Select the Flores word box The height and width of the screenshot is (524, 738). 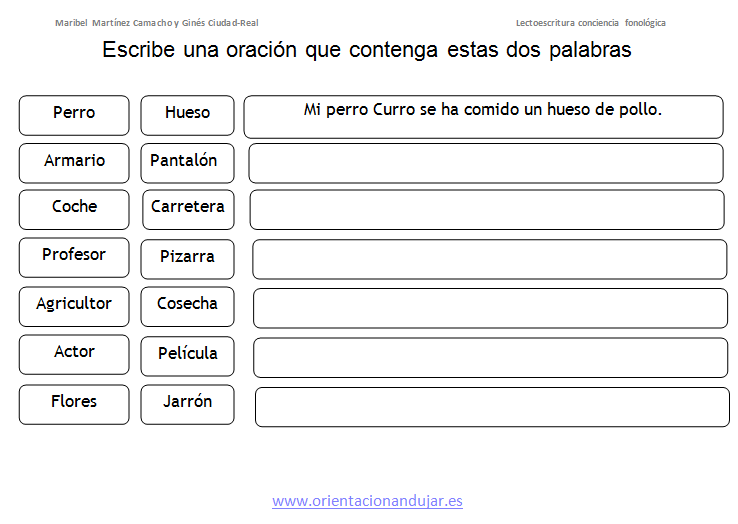pyautogui.click(x=74, y=404)
